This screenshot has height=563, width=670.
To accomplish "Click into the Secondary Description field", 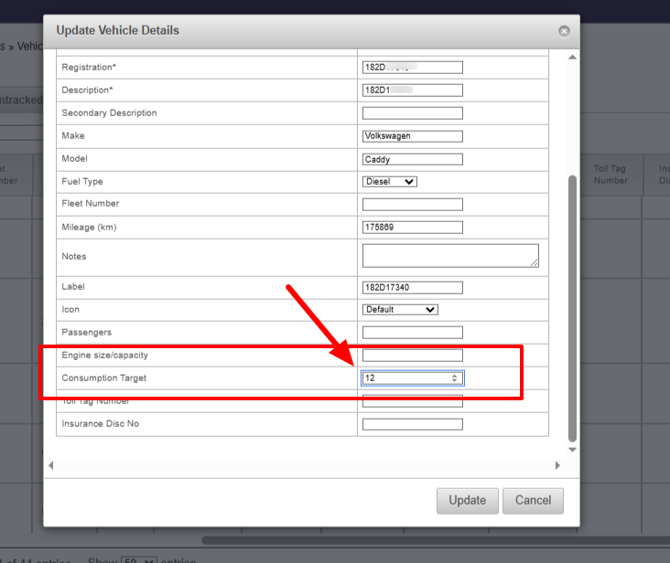I will (412, 113).
